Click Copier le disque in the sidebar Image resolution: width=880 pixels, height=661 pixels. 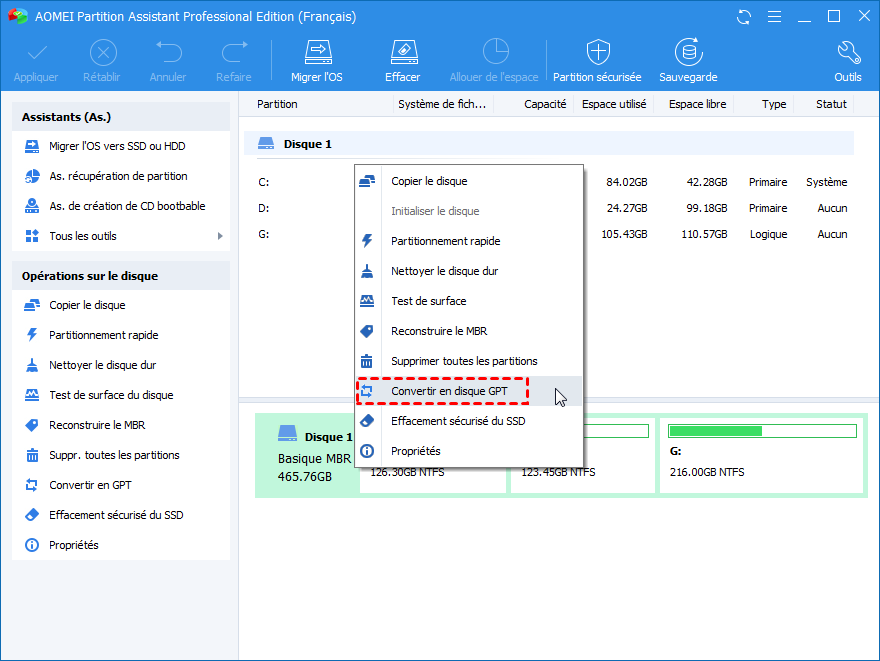[x=121, y=305]
